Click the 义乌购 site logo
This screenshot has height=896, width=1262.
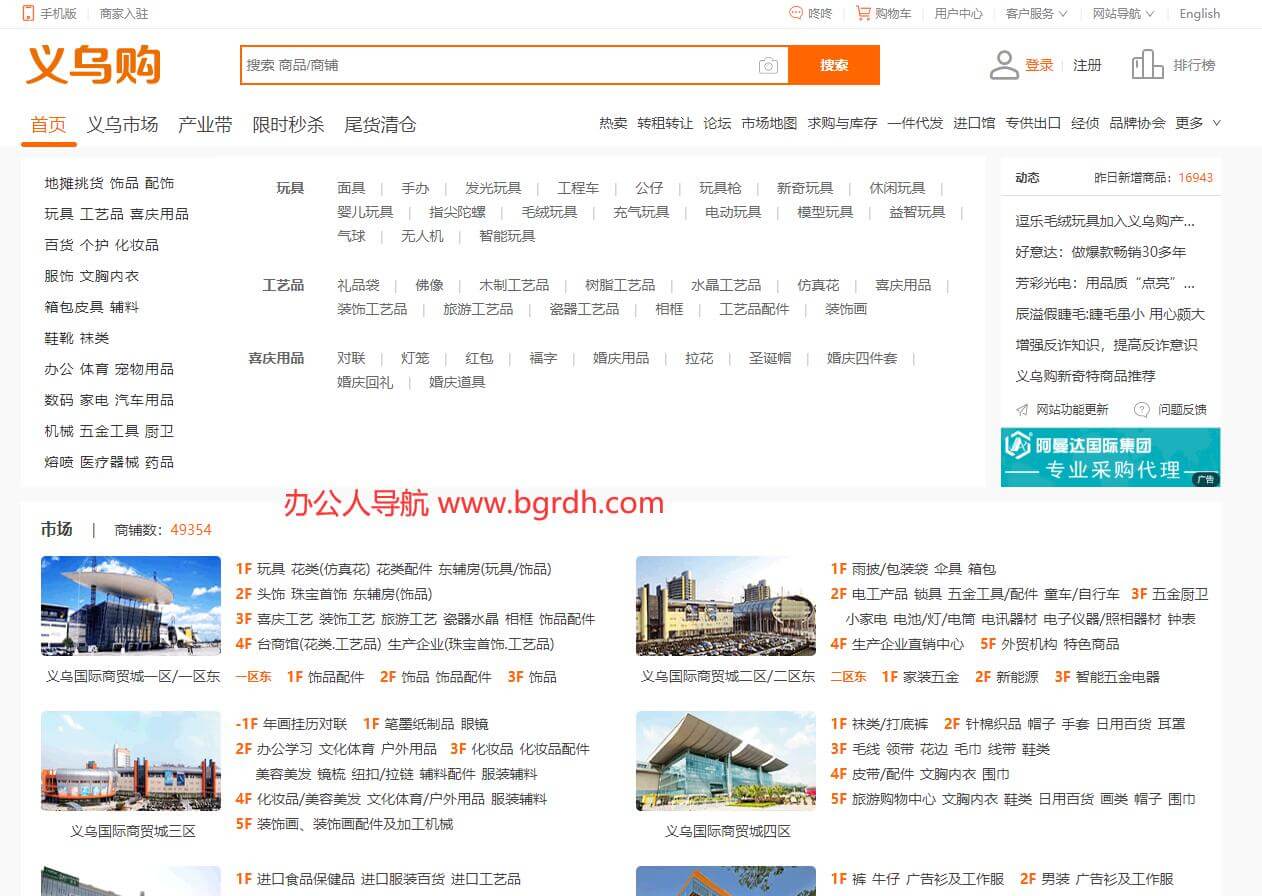[x=93, y=65]
